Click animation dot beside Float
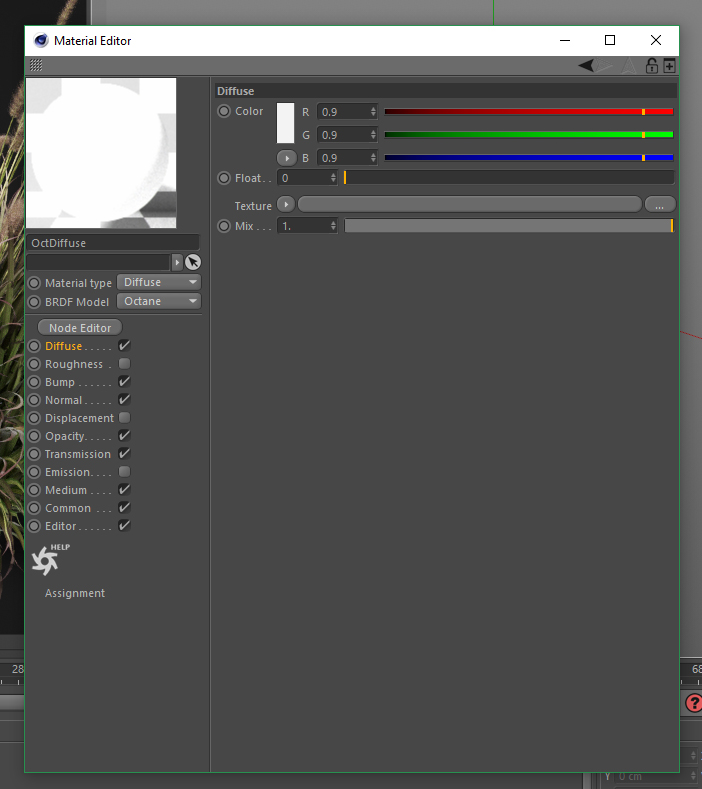Screen dimensions: 702x789 [224, 178]
